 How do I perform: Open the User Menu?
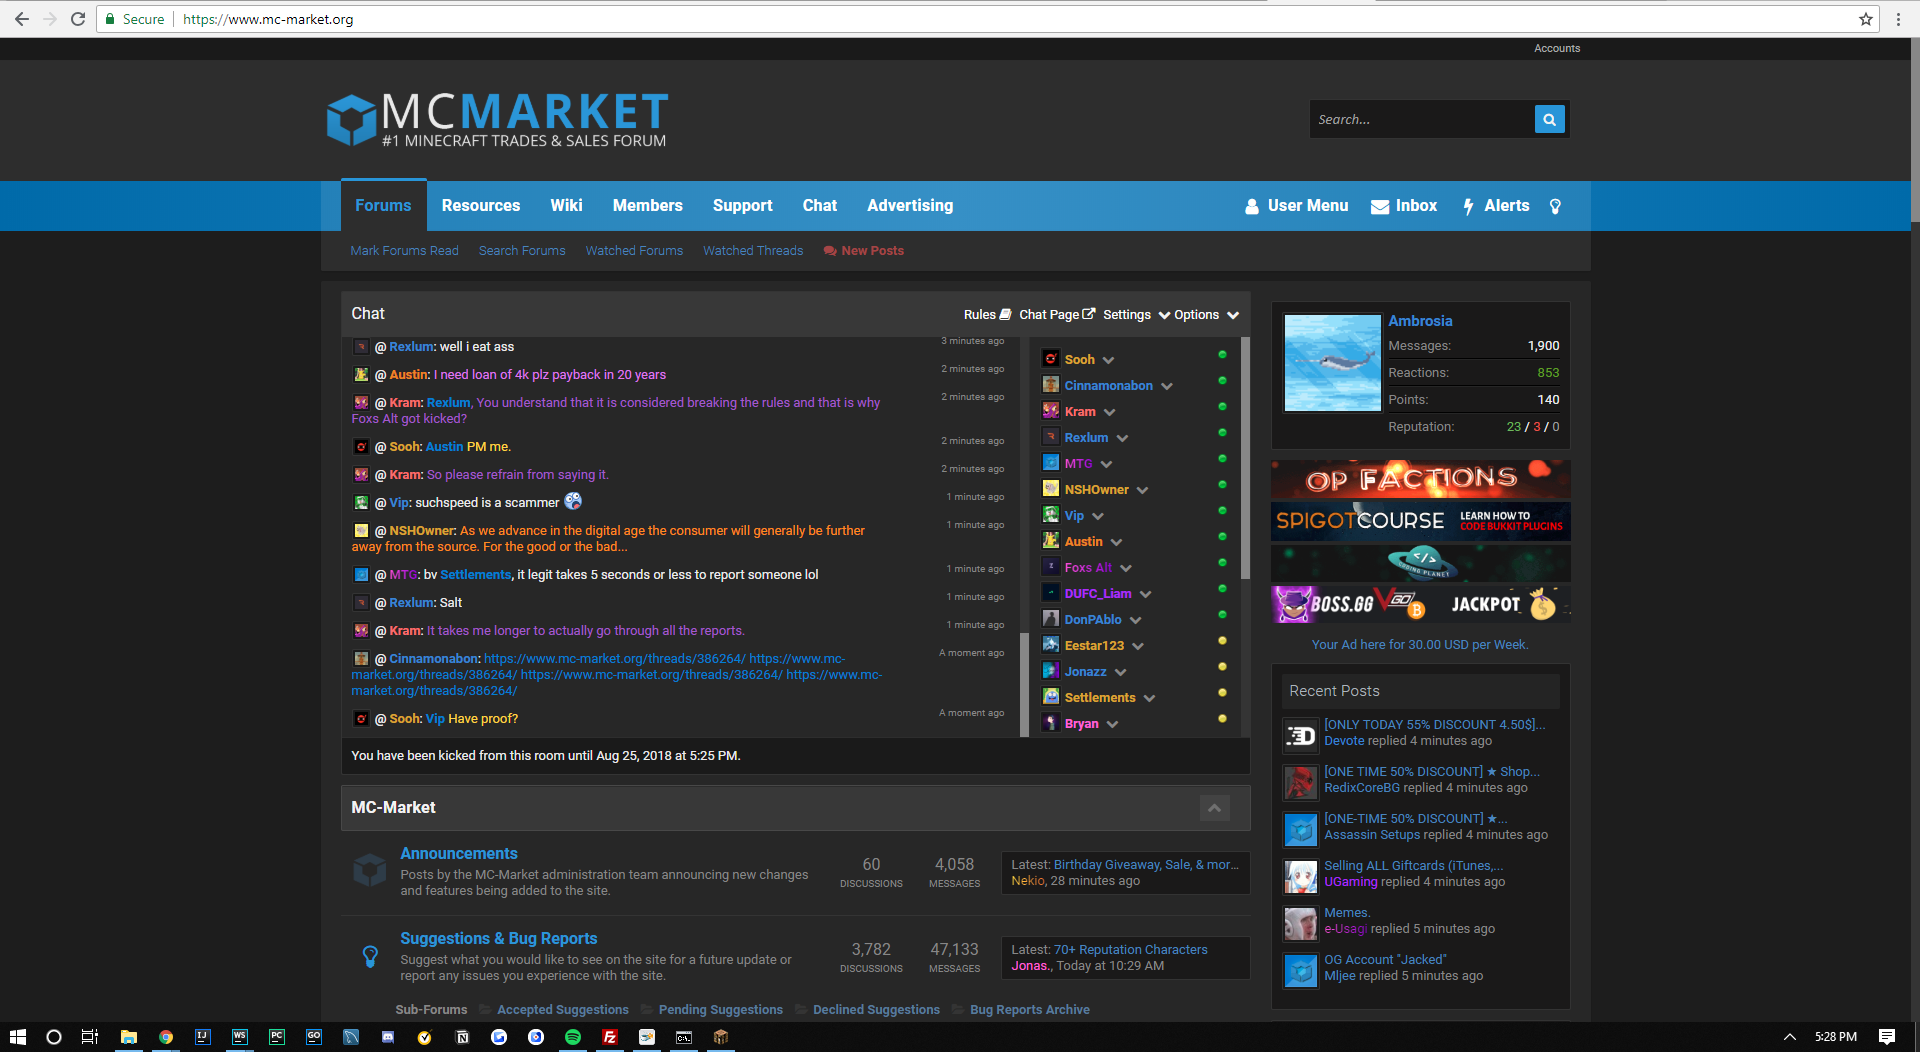point(1296,205)
